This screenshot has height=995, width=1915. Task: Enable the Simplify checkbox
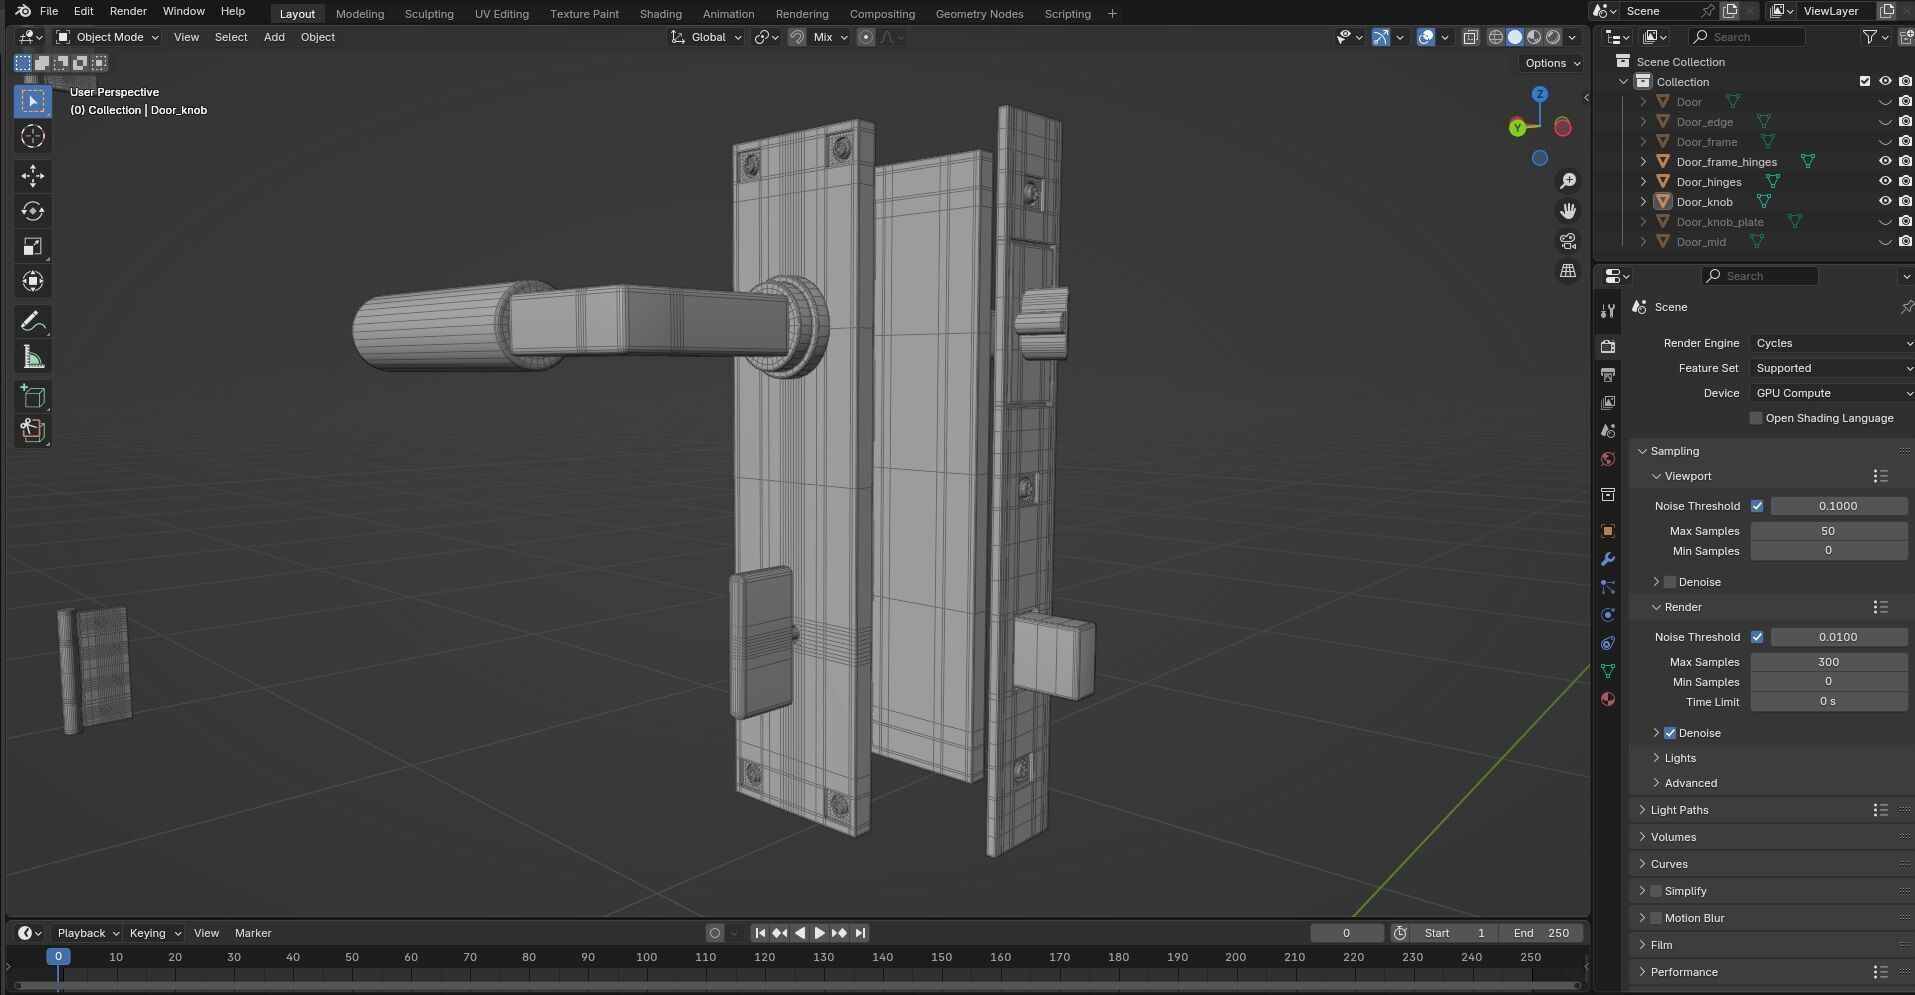pyautogui.click(x=1656, y=891)
